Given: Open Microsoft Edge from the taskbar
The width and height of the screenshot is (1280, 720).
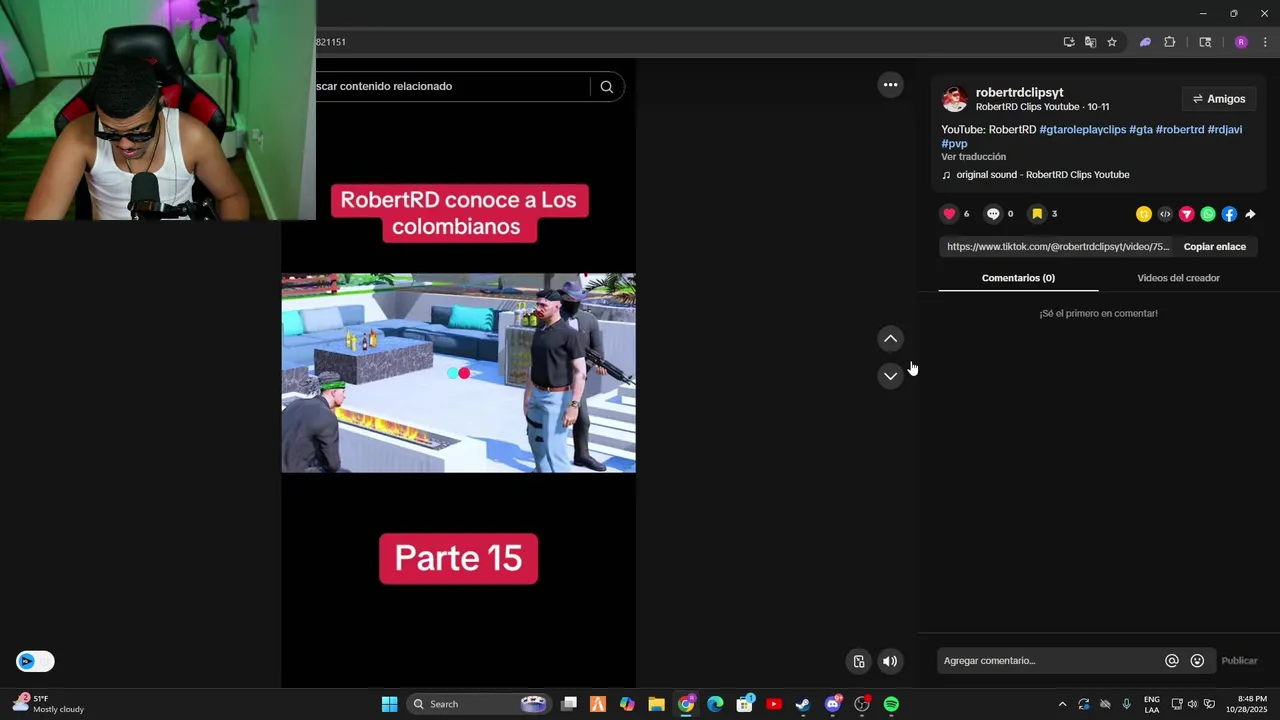Looking at the screenshot, I should [715, 704].
